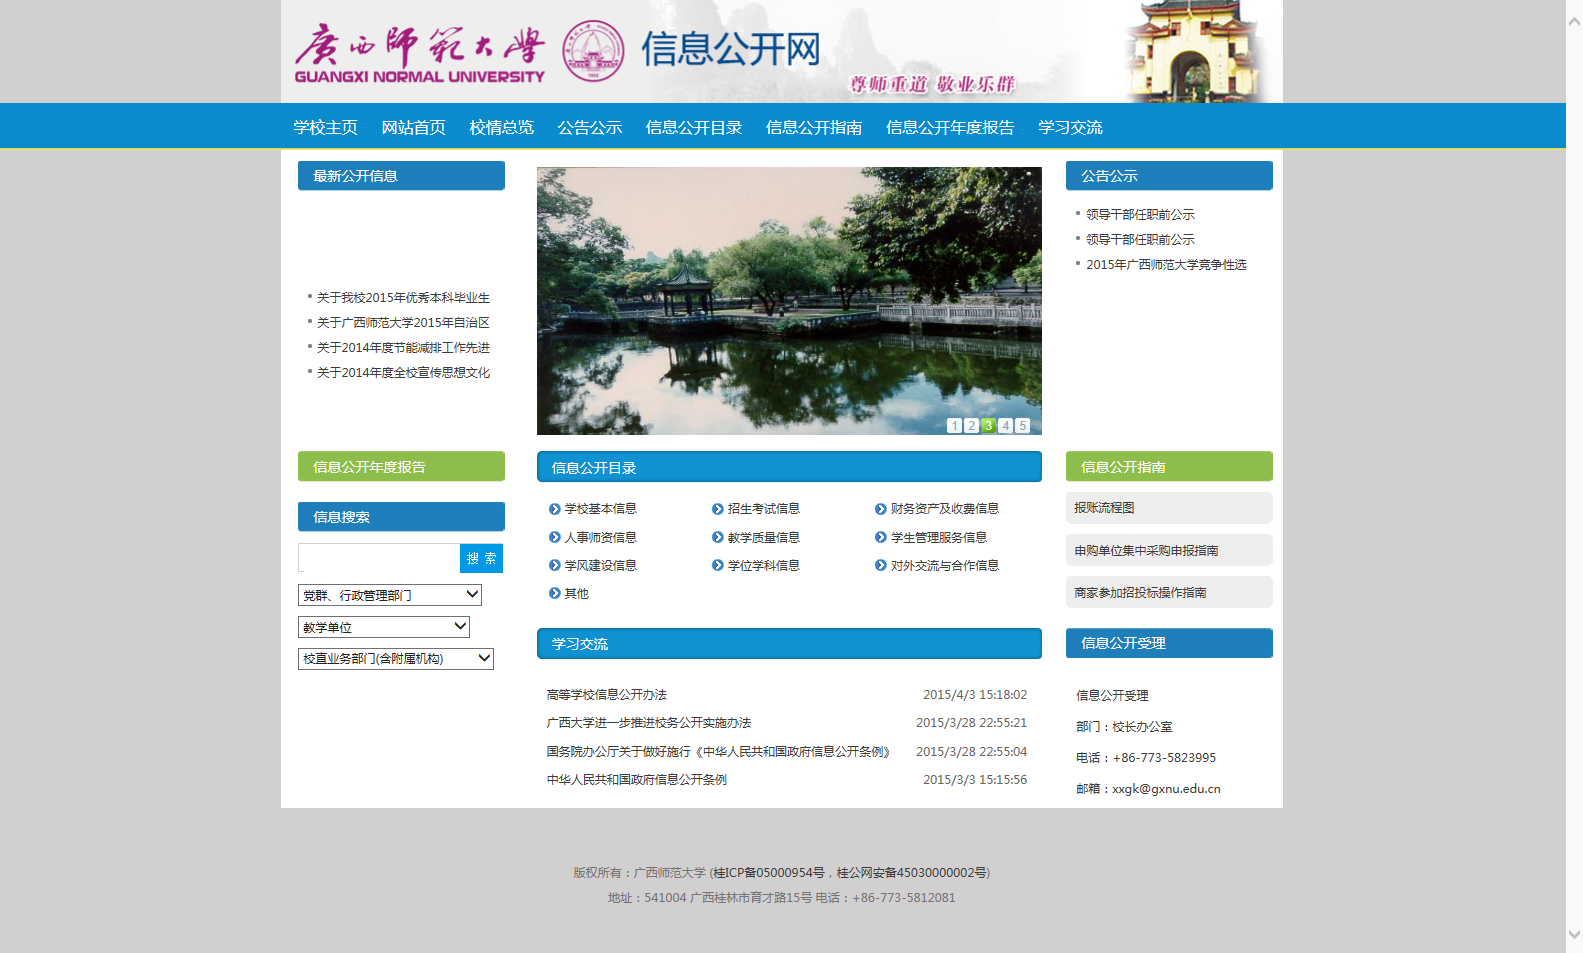Click the campus lake slideshow image
Screen dimensions: 1583x953
coord(789,301)
